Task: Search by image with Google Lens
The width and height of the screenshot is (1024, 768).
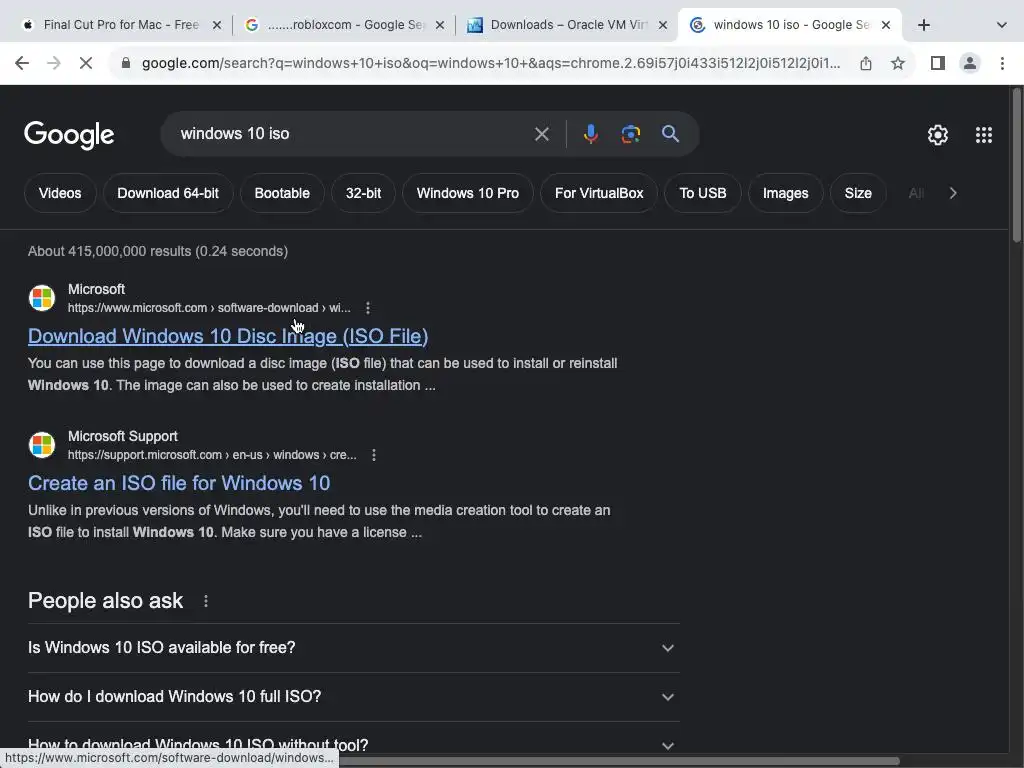Action: tap(630, 134)
